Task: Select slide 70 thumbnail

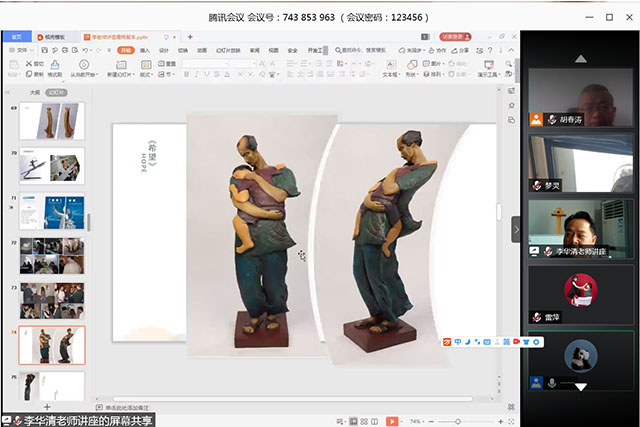Action: (52, 166)
